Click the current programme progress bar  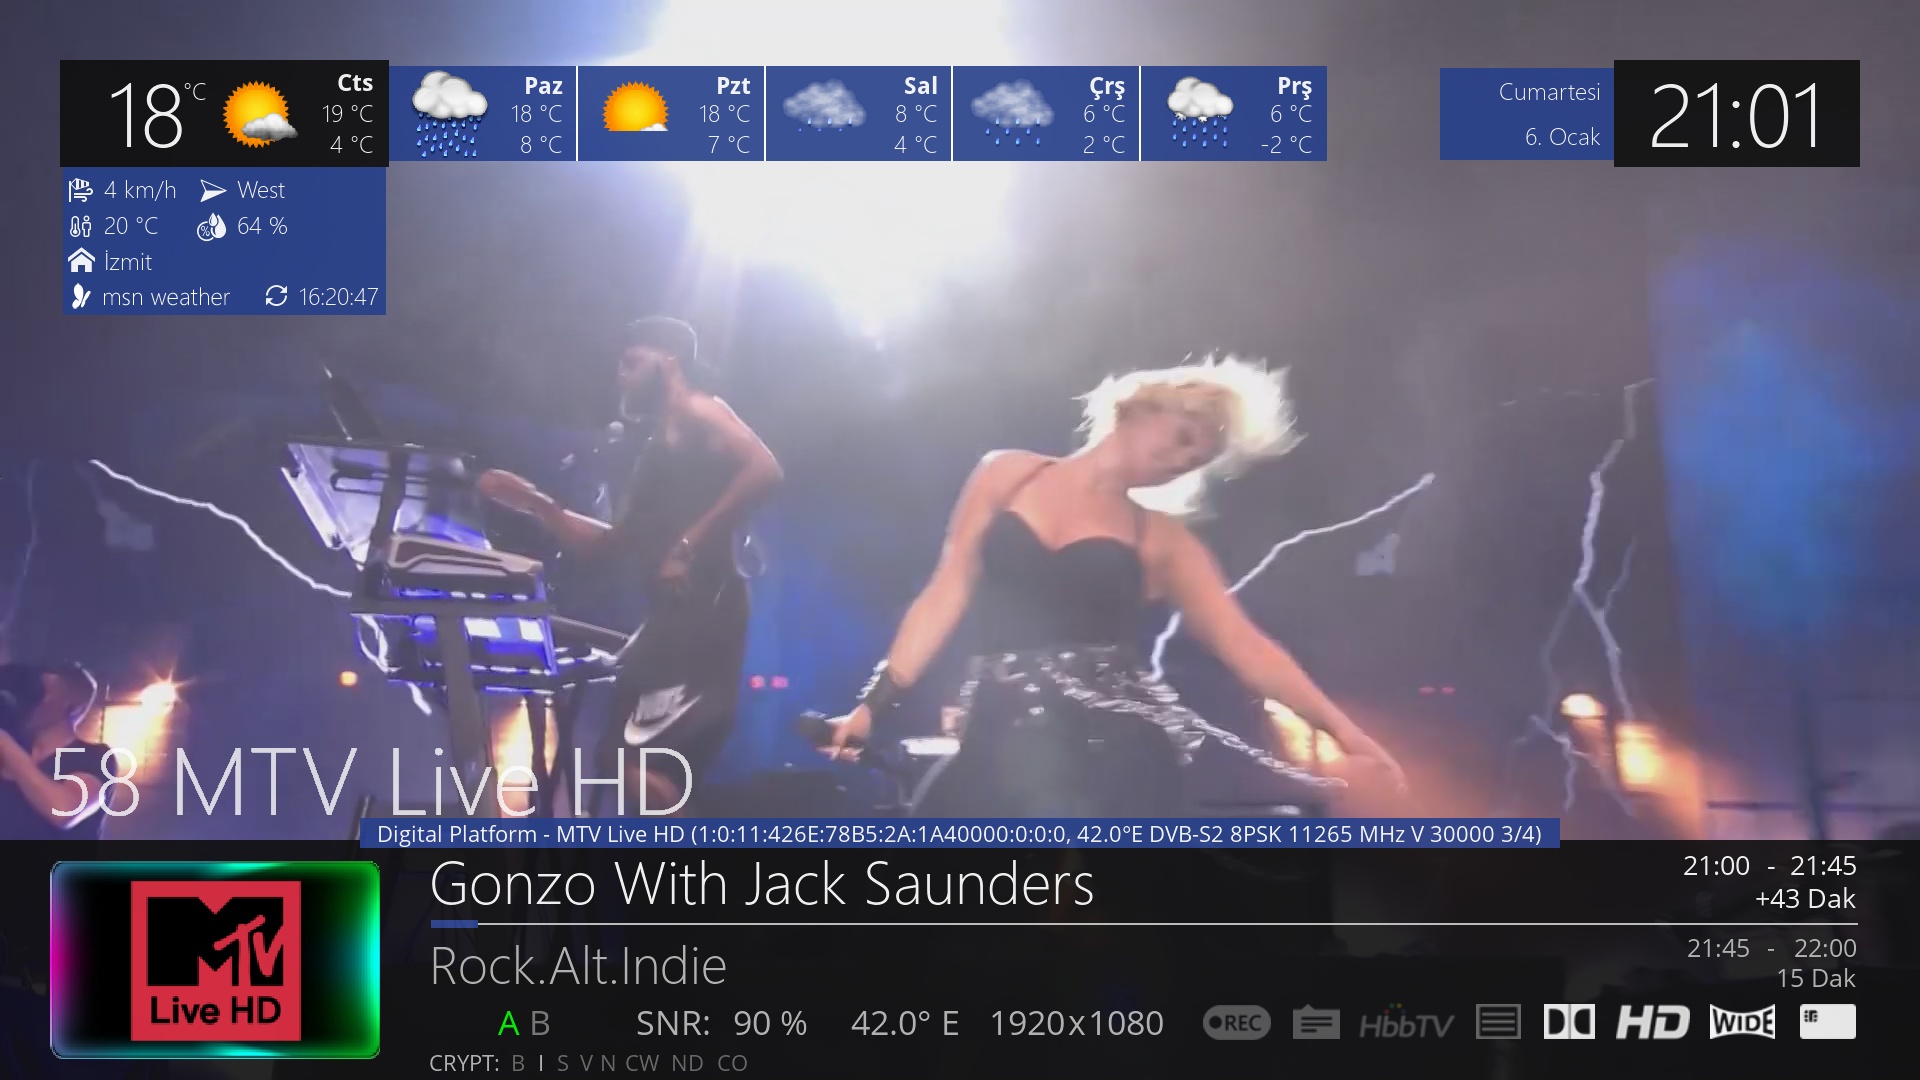[1143, 924]
